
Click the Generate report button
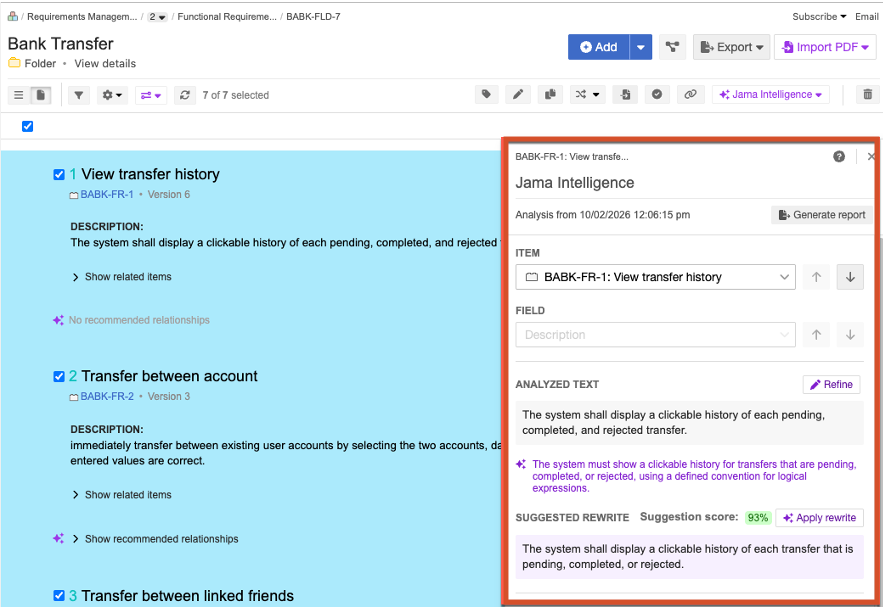point(822,215)
